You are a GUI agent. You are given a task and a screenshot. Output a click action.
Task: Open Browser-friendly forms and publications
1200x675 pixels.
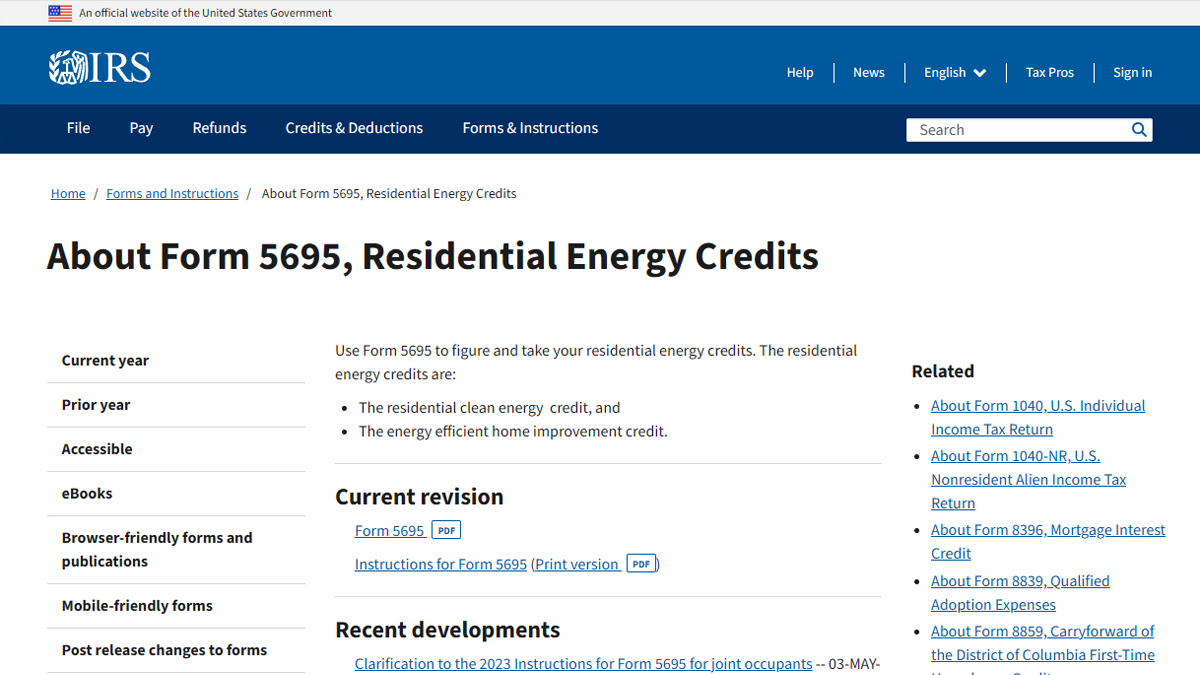(x=176, y=549)
